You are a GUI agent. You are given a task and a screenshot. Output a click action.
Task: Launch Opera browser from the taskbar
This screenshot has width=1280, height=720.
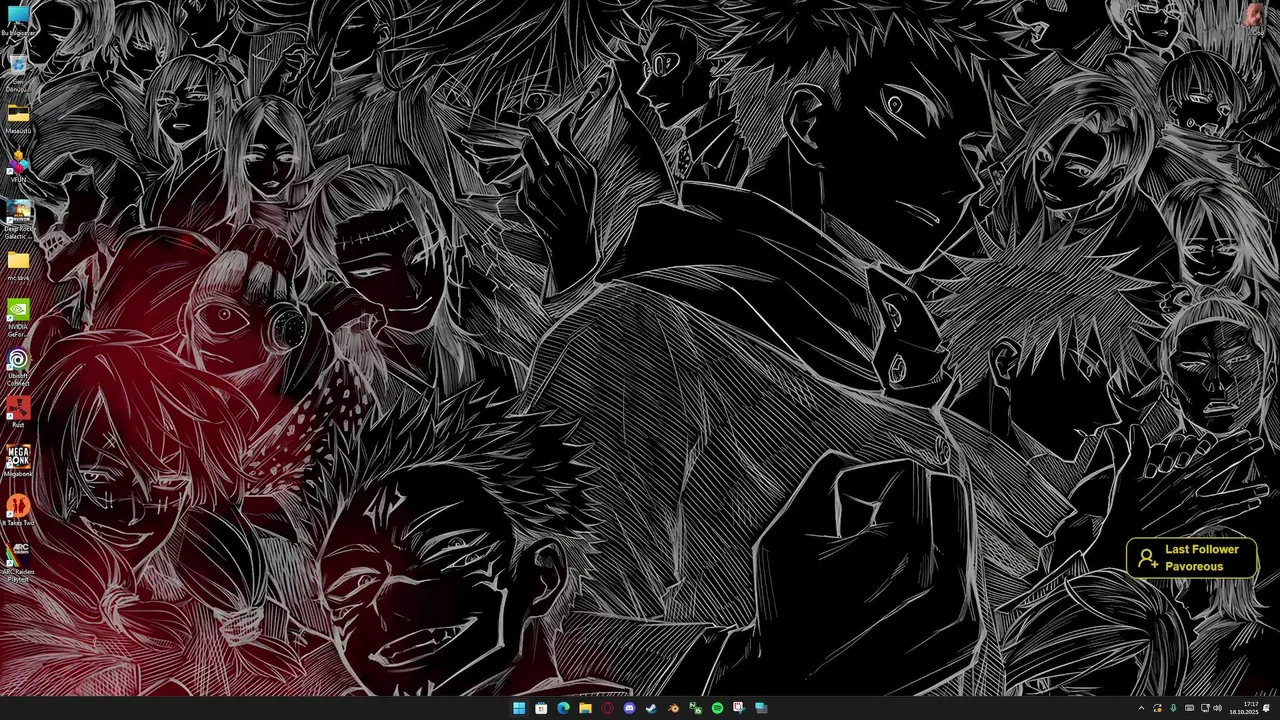(607, 708)
